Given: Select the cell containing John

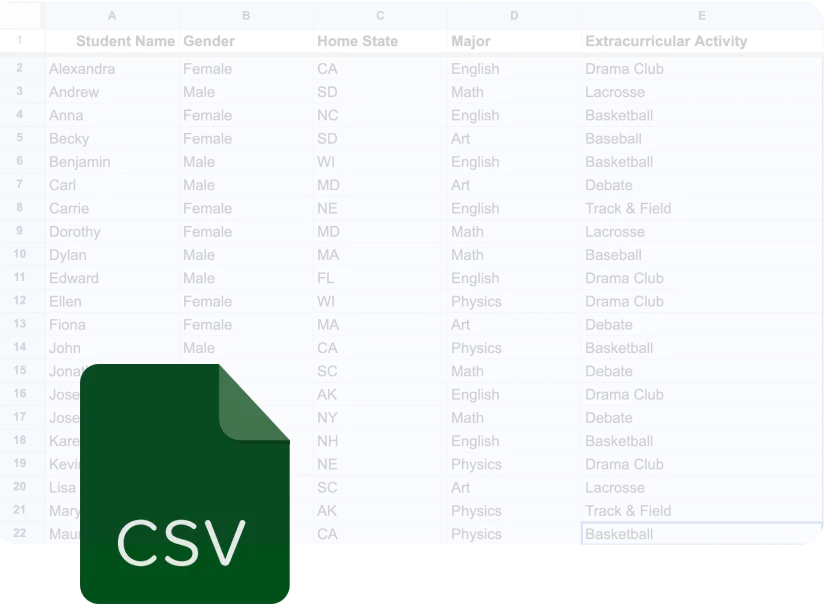Looking at the screenshot, I should (x=112, y=348).
